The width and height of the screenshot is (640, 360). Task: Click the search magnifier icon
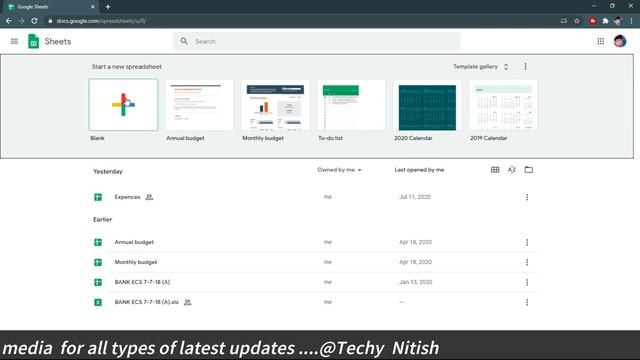pyautogui.click(x=184, y=41)
